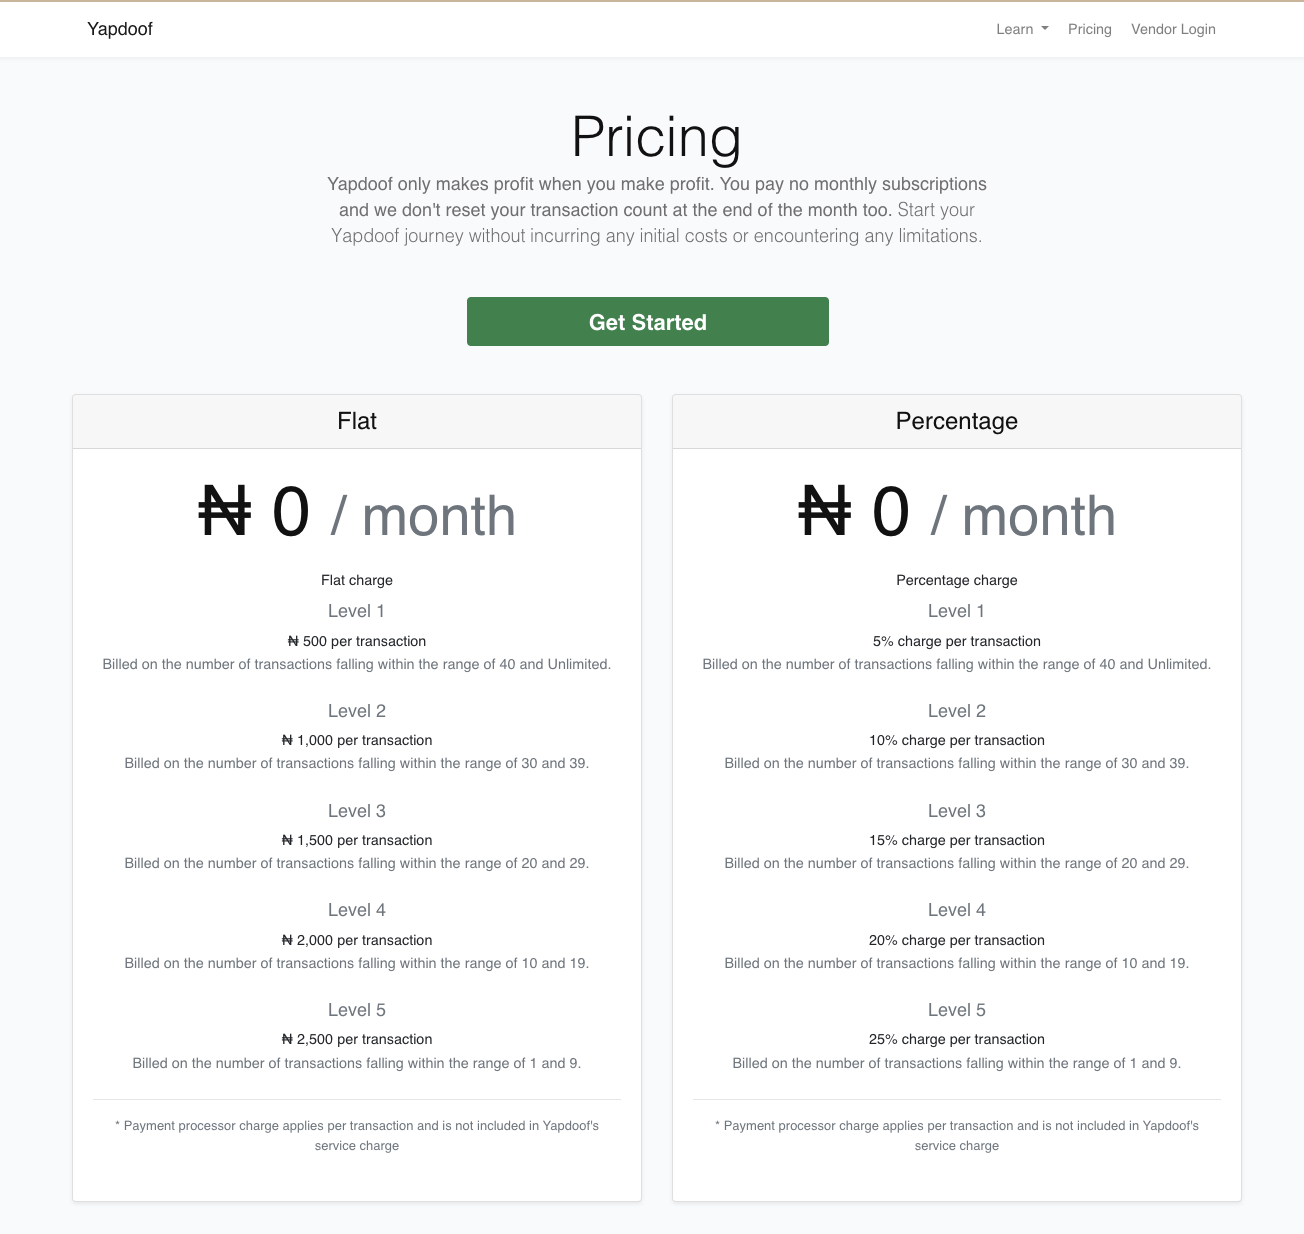
Task: Click the ₦ 2,500 per transaction text
Action: coord(357,1039)
